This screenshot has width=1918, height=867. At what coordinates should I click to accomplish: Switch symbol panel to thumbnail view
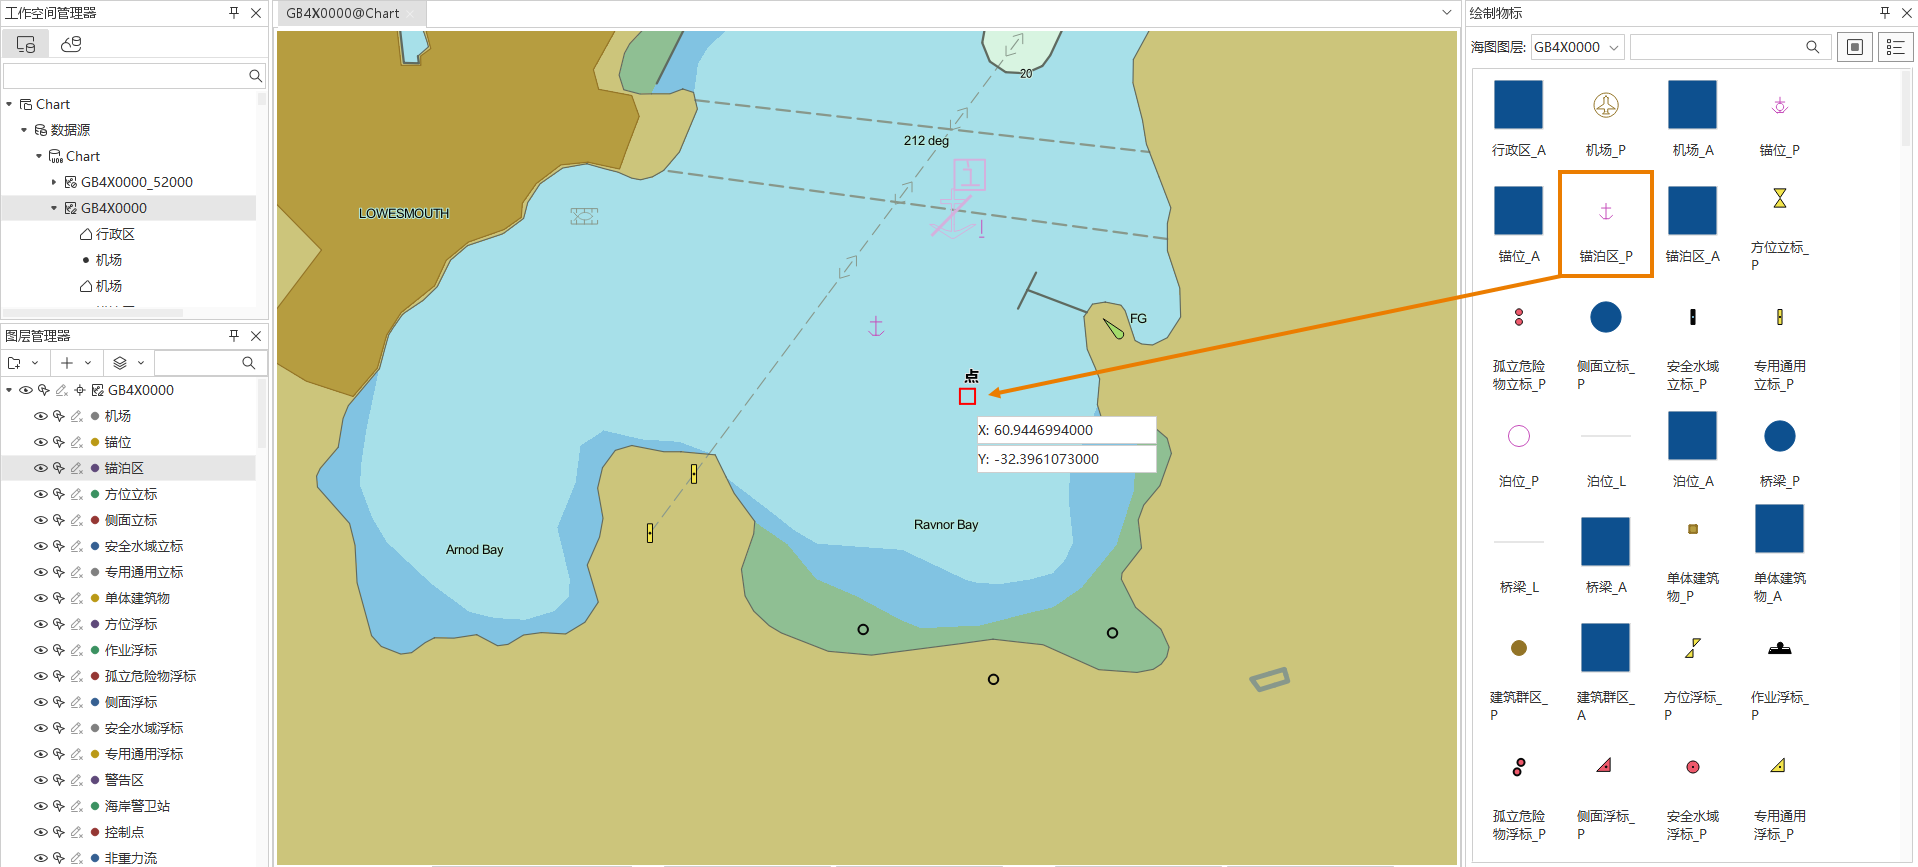pos(1855,47)
